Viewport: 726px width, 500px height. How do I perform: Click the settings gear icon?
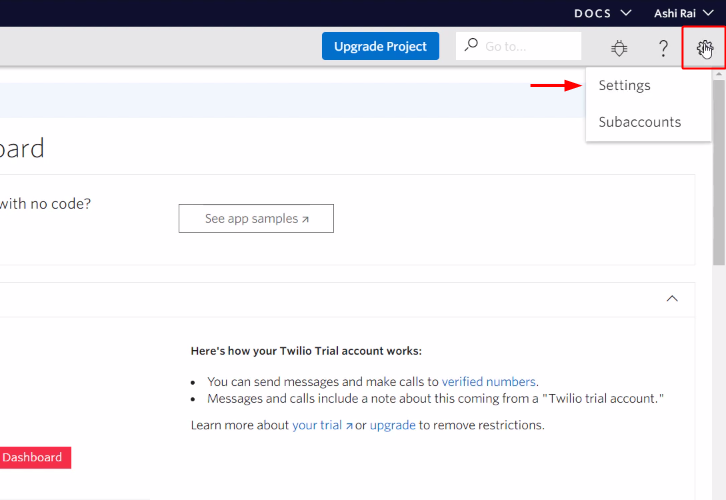pyautogui.click(x=704, y=48)
